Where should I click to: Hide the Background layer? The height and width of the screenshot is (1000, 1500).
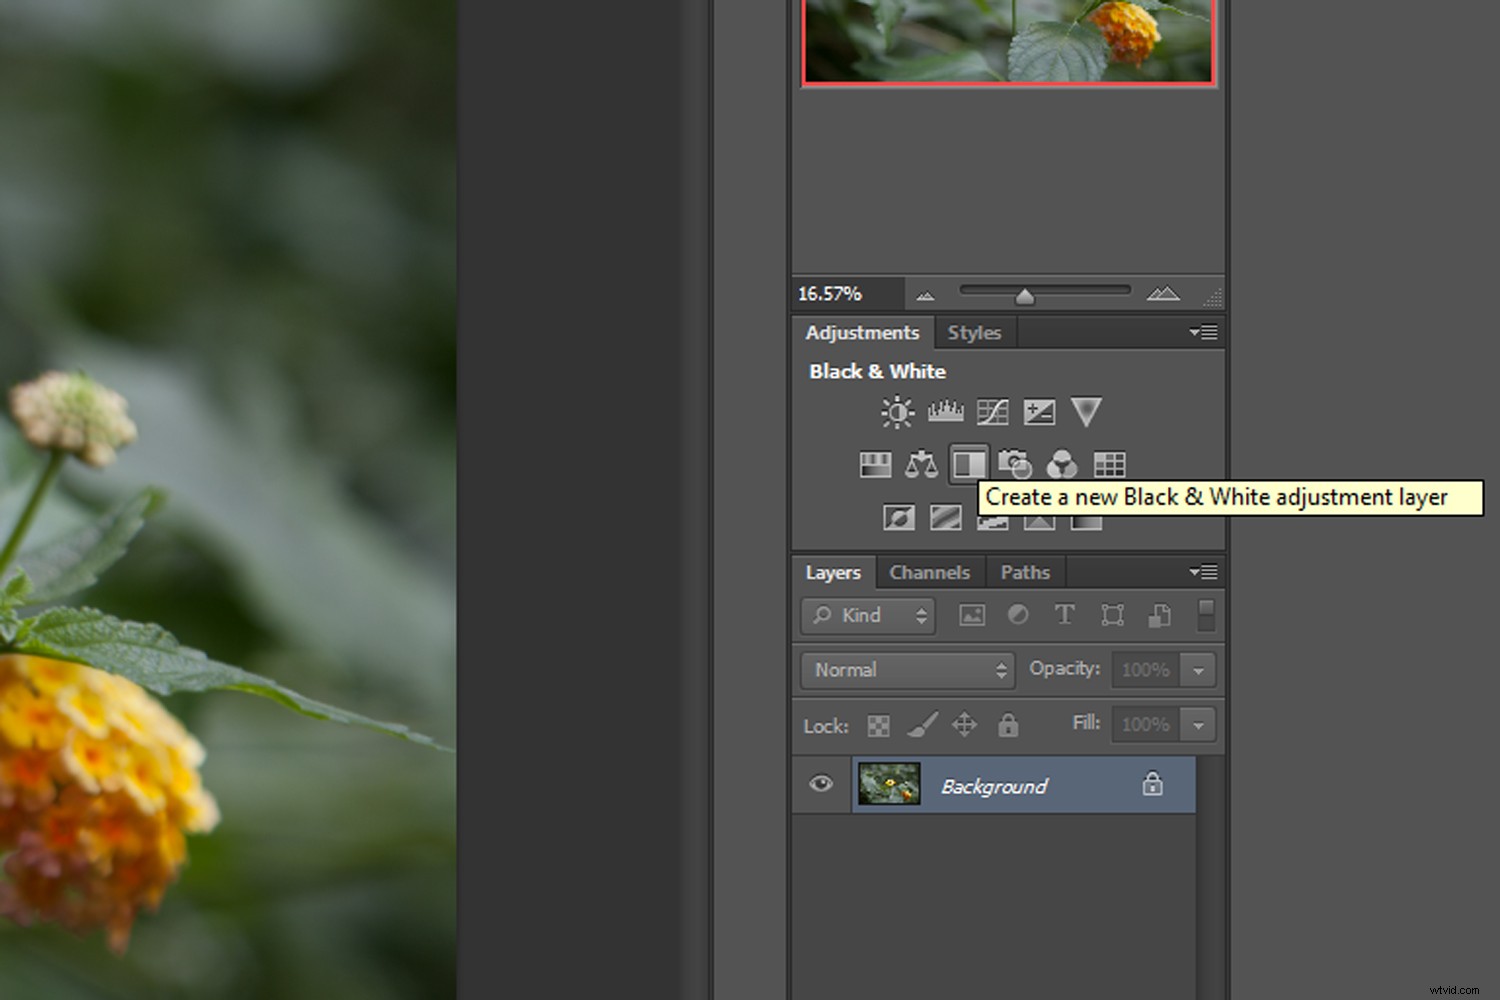(821, 785)
